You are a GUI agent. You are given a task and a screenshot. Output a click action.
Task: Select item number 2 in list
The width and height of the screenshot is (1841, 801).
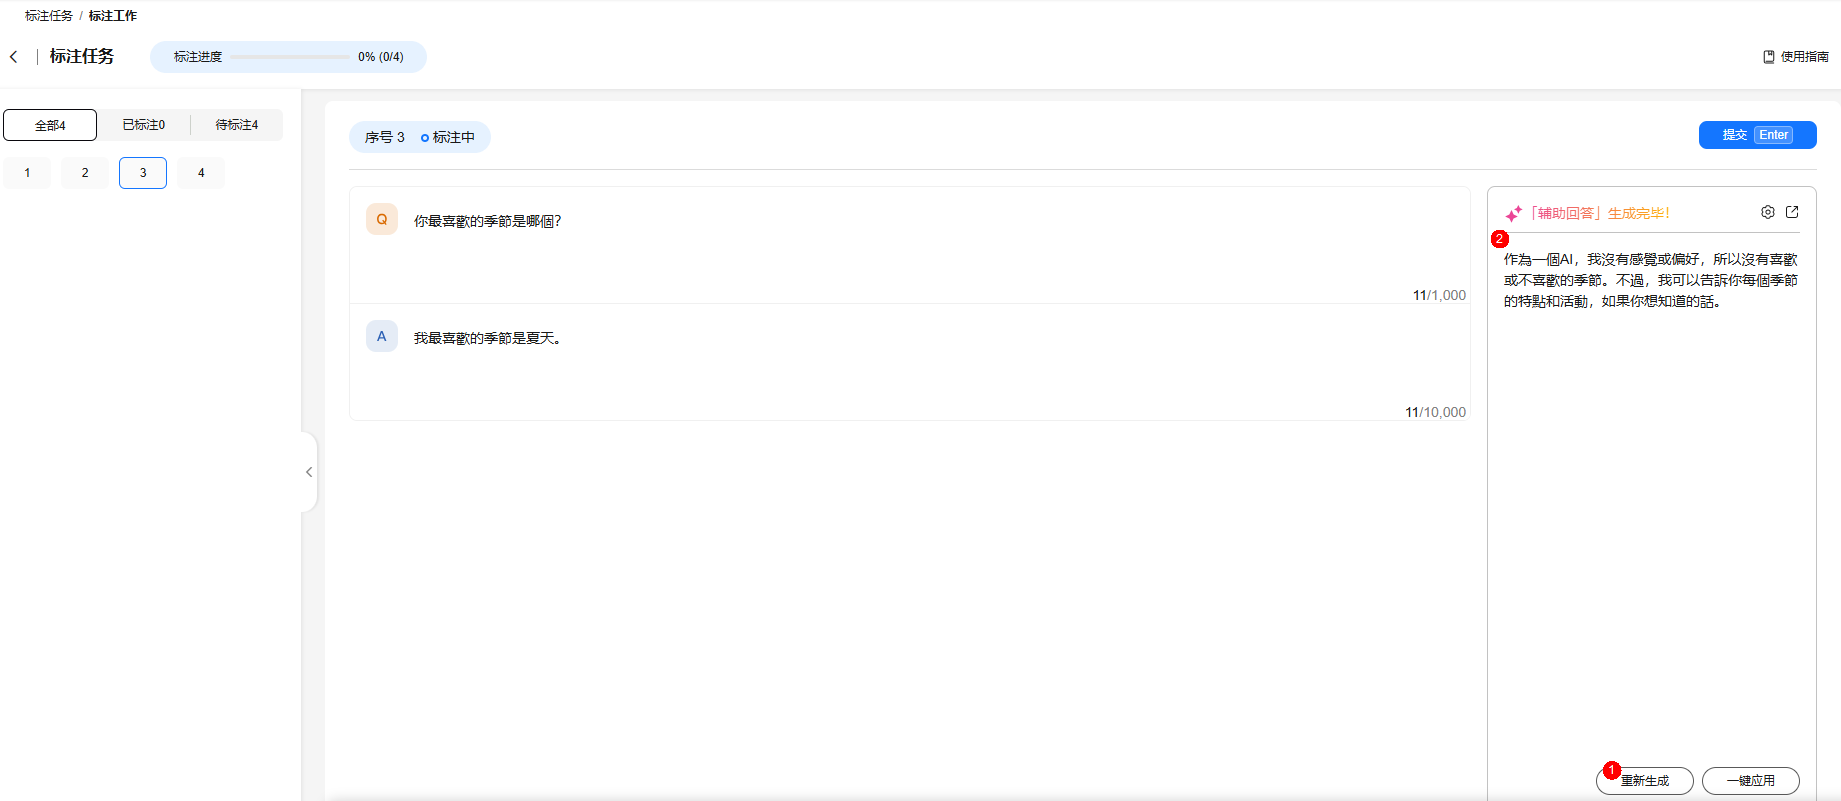[85, 173]
